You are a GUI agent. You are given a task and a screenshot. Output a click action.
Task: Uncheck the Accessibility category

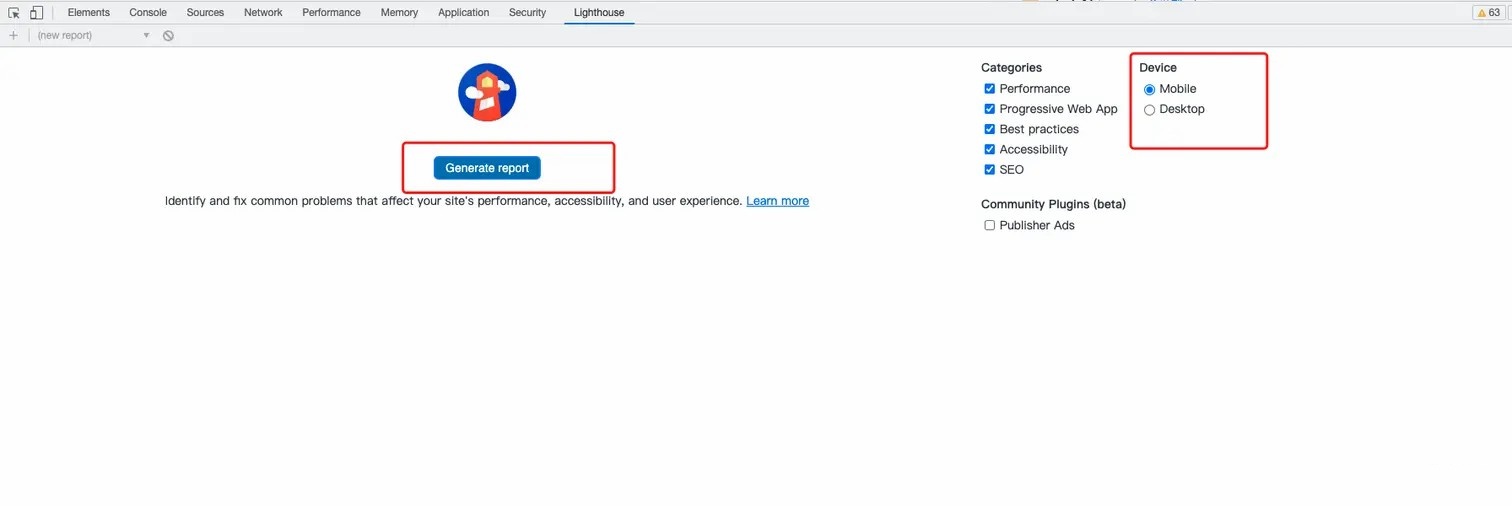(990, 149)
